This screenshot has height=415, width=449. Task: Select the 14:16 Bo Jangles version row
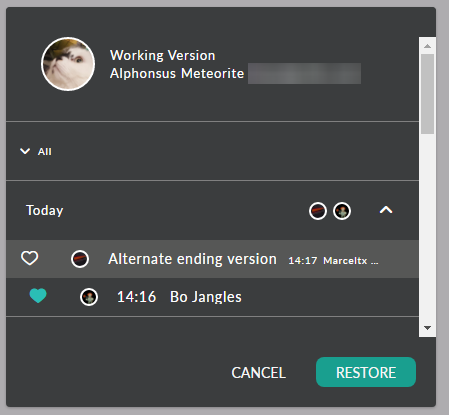pyautogui.click(x=212, y=297)
